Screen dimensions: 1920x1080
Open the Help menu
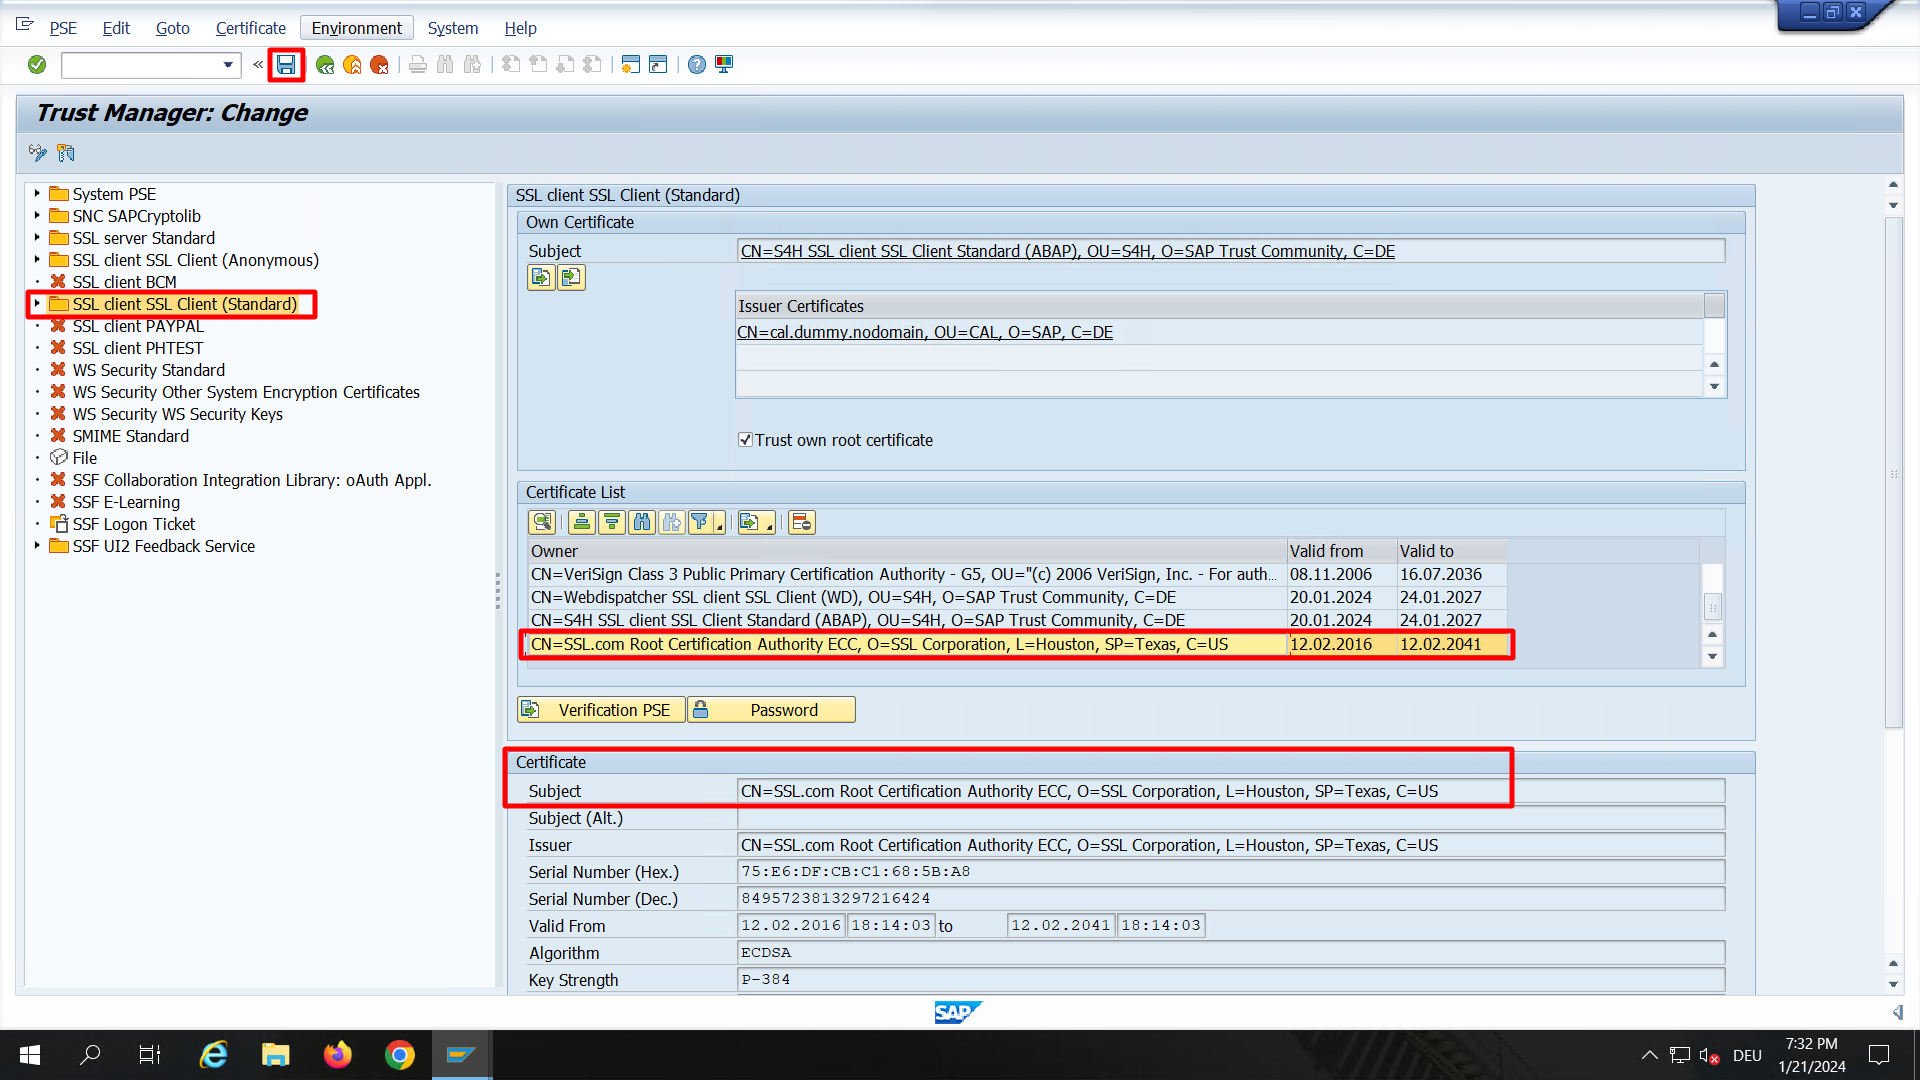coord(520,28)
